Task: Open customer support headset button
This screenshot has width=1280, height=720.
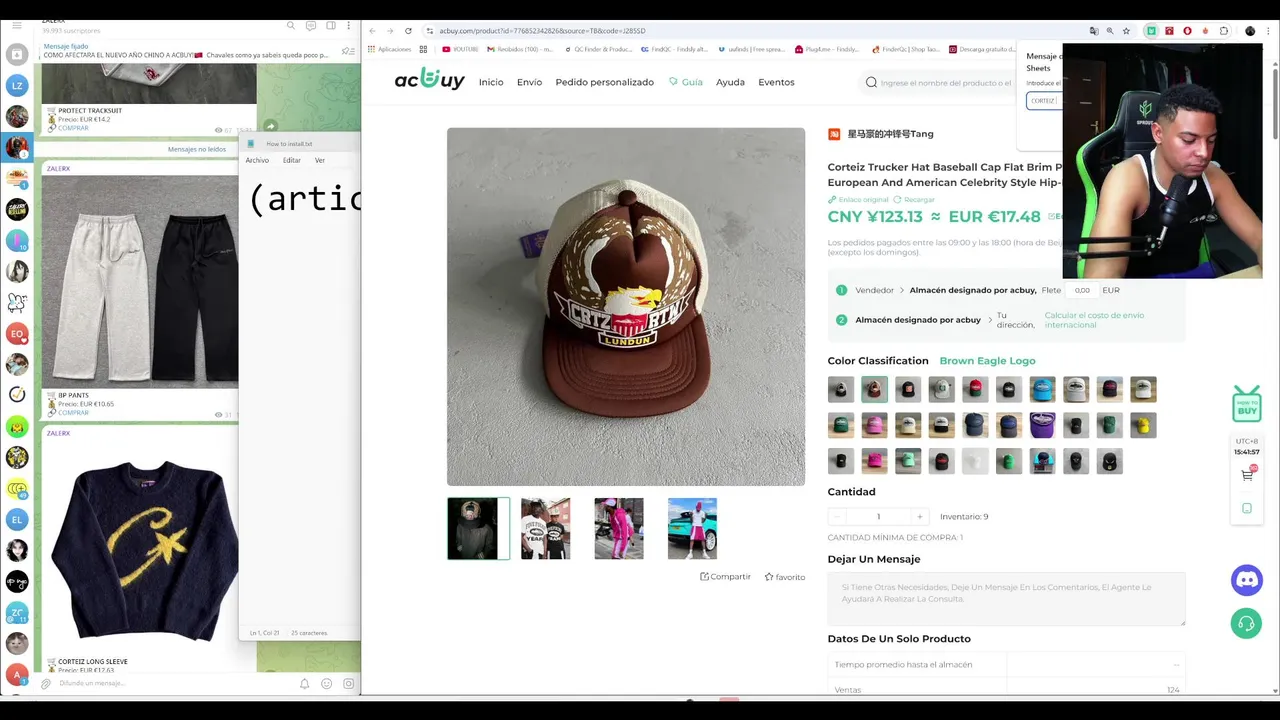Action: pos(1246,624)
